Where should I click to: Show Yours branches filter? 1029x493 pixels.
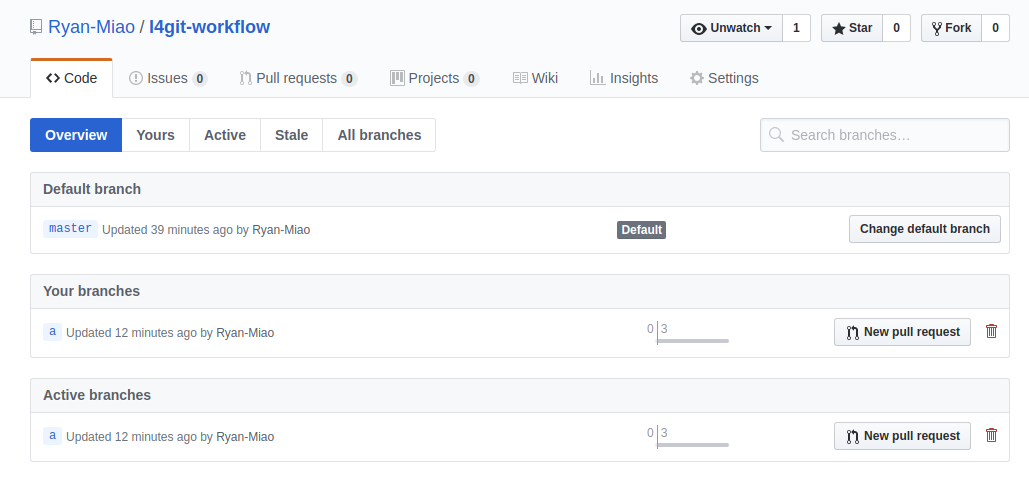(x=156, y=135)
